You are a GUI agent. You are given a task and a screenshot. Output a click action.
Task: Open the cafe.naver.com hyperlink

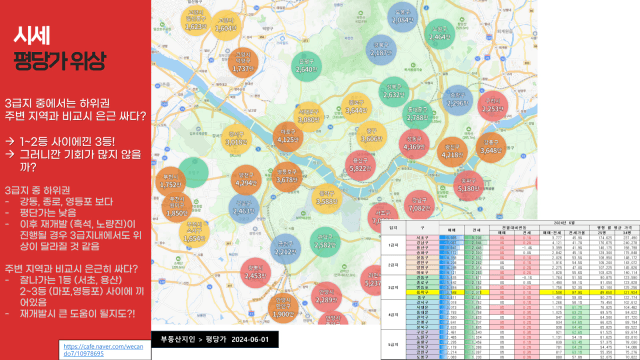103,350
